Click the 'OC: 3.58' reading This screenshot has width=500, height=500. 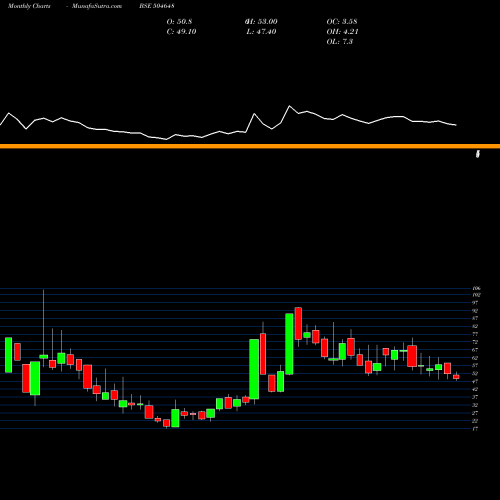(x=342, y=22)
